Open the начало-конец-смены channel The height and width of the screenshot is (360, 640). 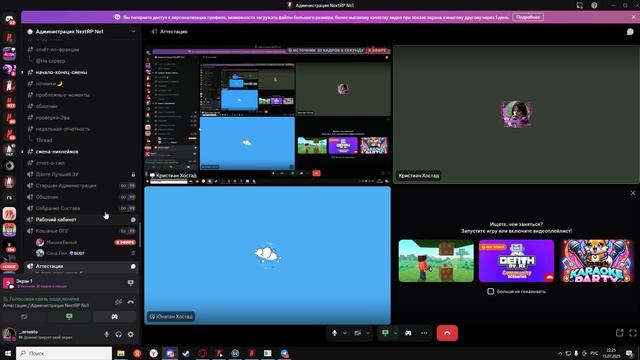tap(81, 72)
